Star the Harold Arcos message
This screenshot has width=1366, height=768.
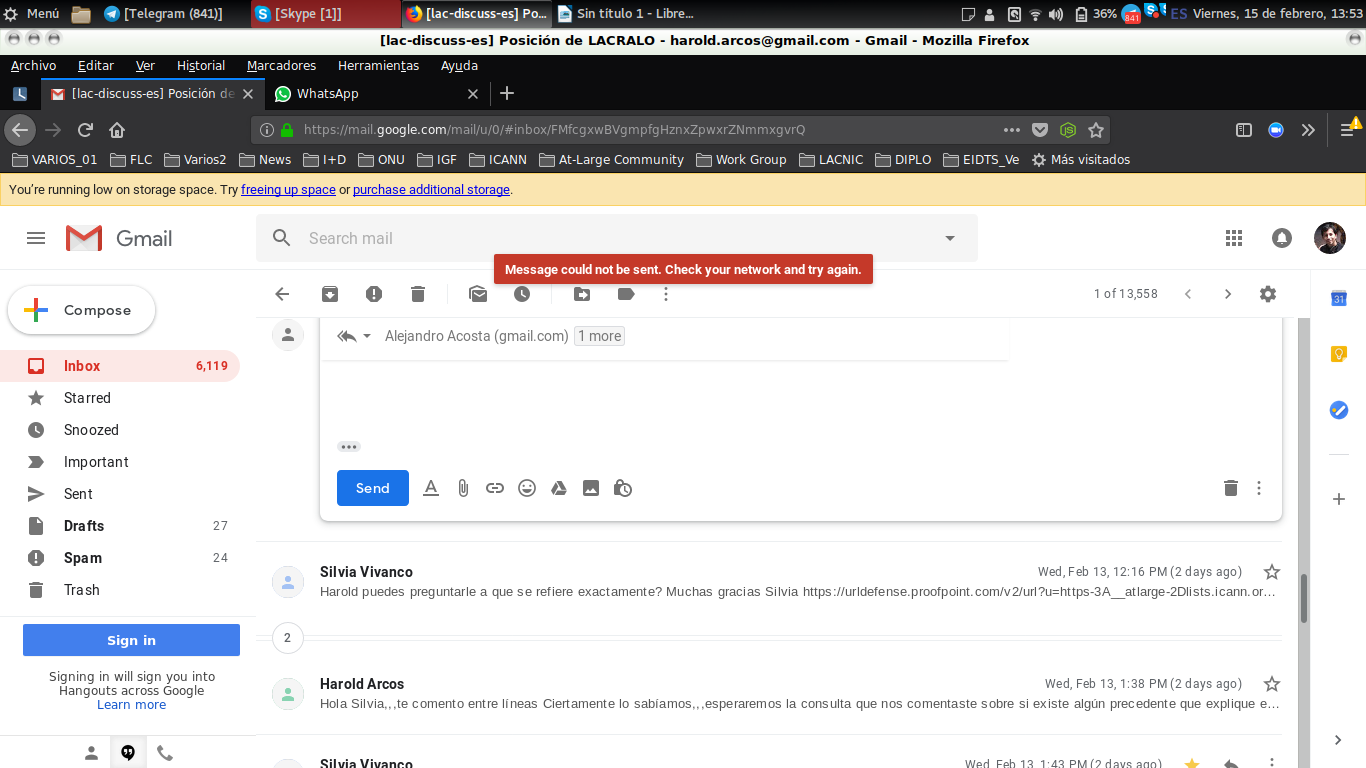pos(1271,684)
